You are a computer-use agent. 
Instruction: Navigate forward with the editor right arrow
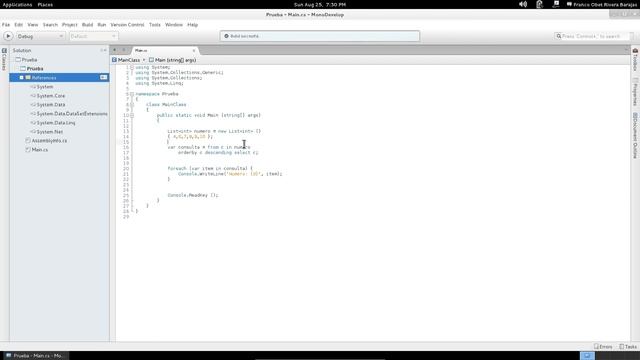(x=124, y=50)
